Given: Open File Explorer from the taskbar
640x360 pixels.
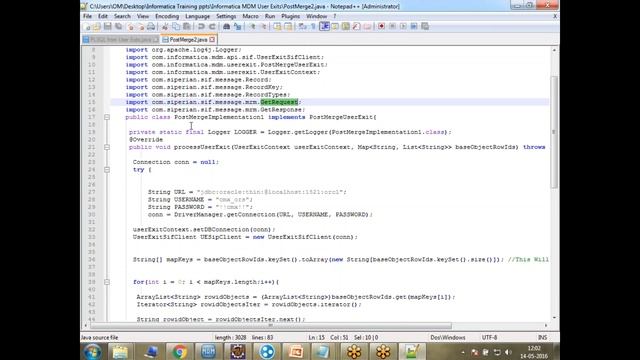Looking at the screenshot, I should click(x=120, y=351).
